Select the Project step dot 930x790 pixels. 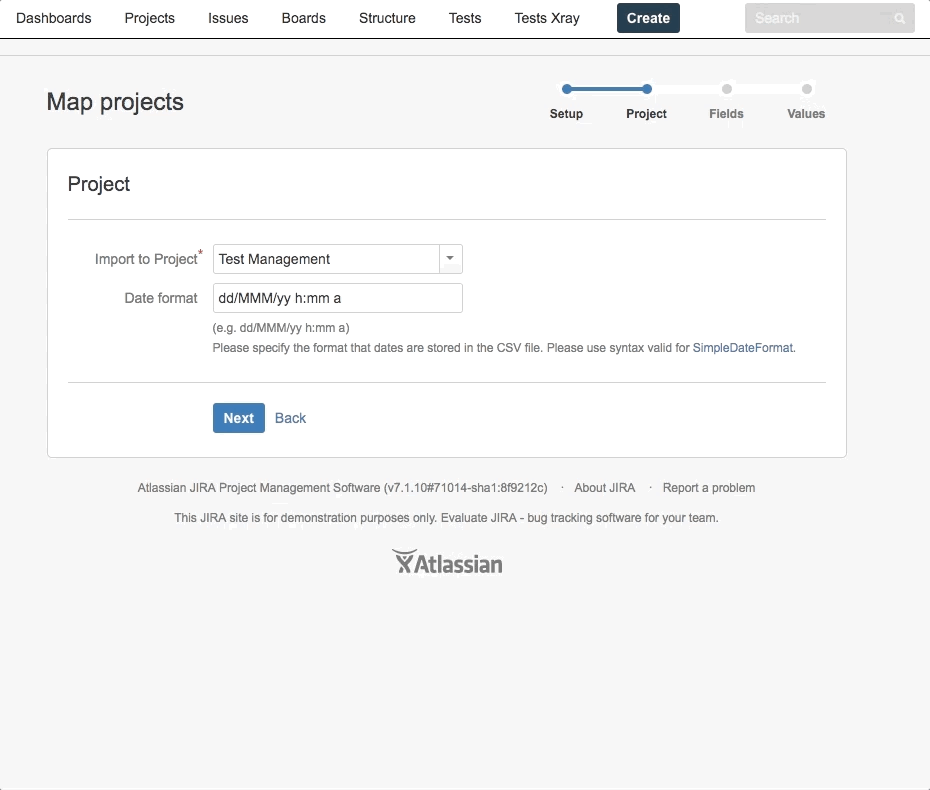coord(646,88)
